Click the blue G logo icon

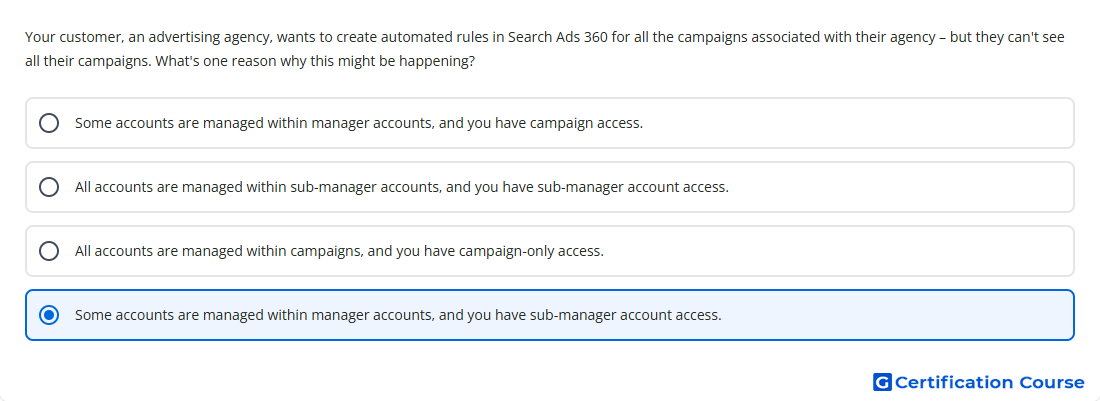882,382
